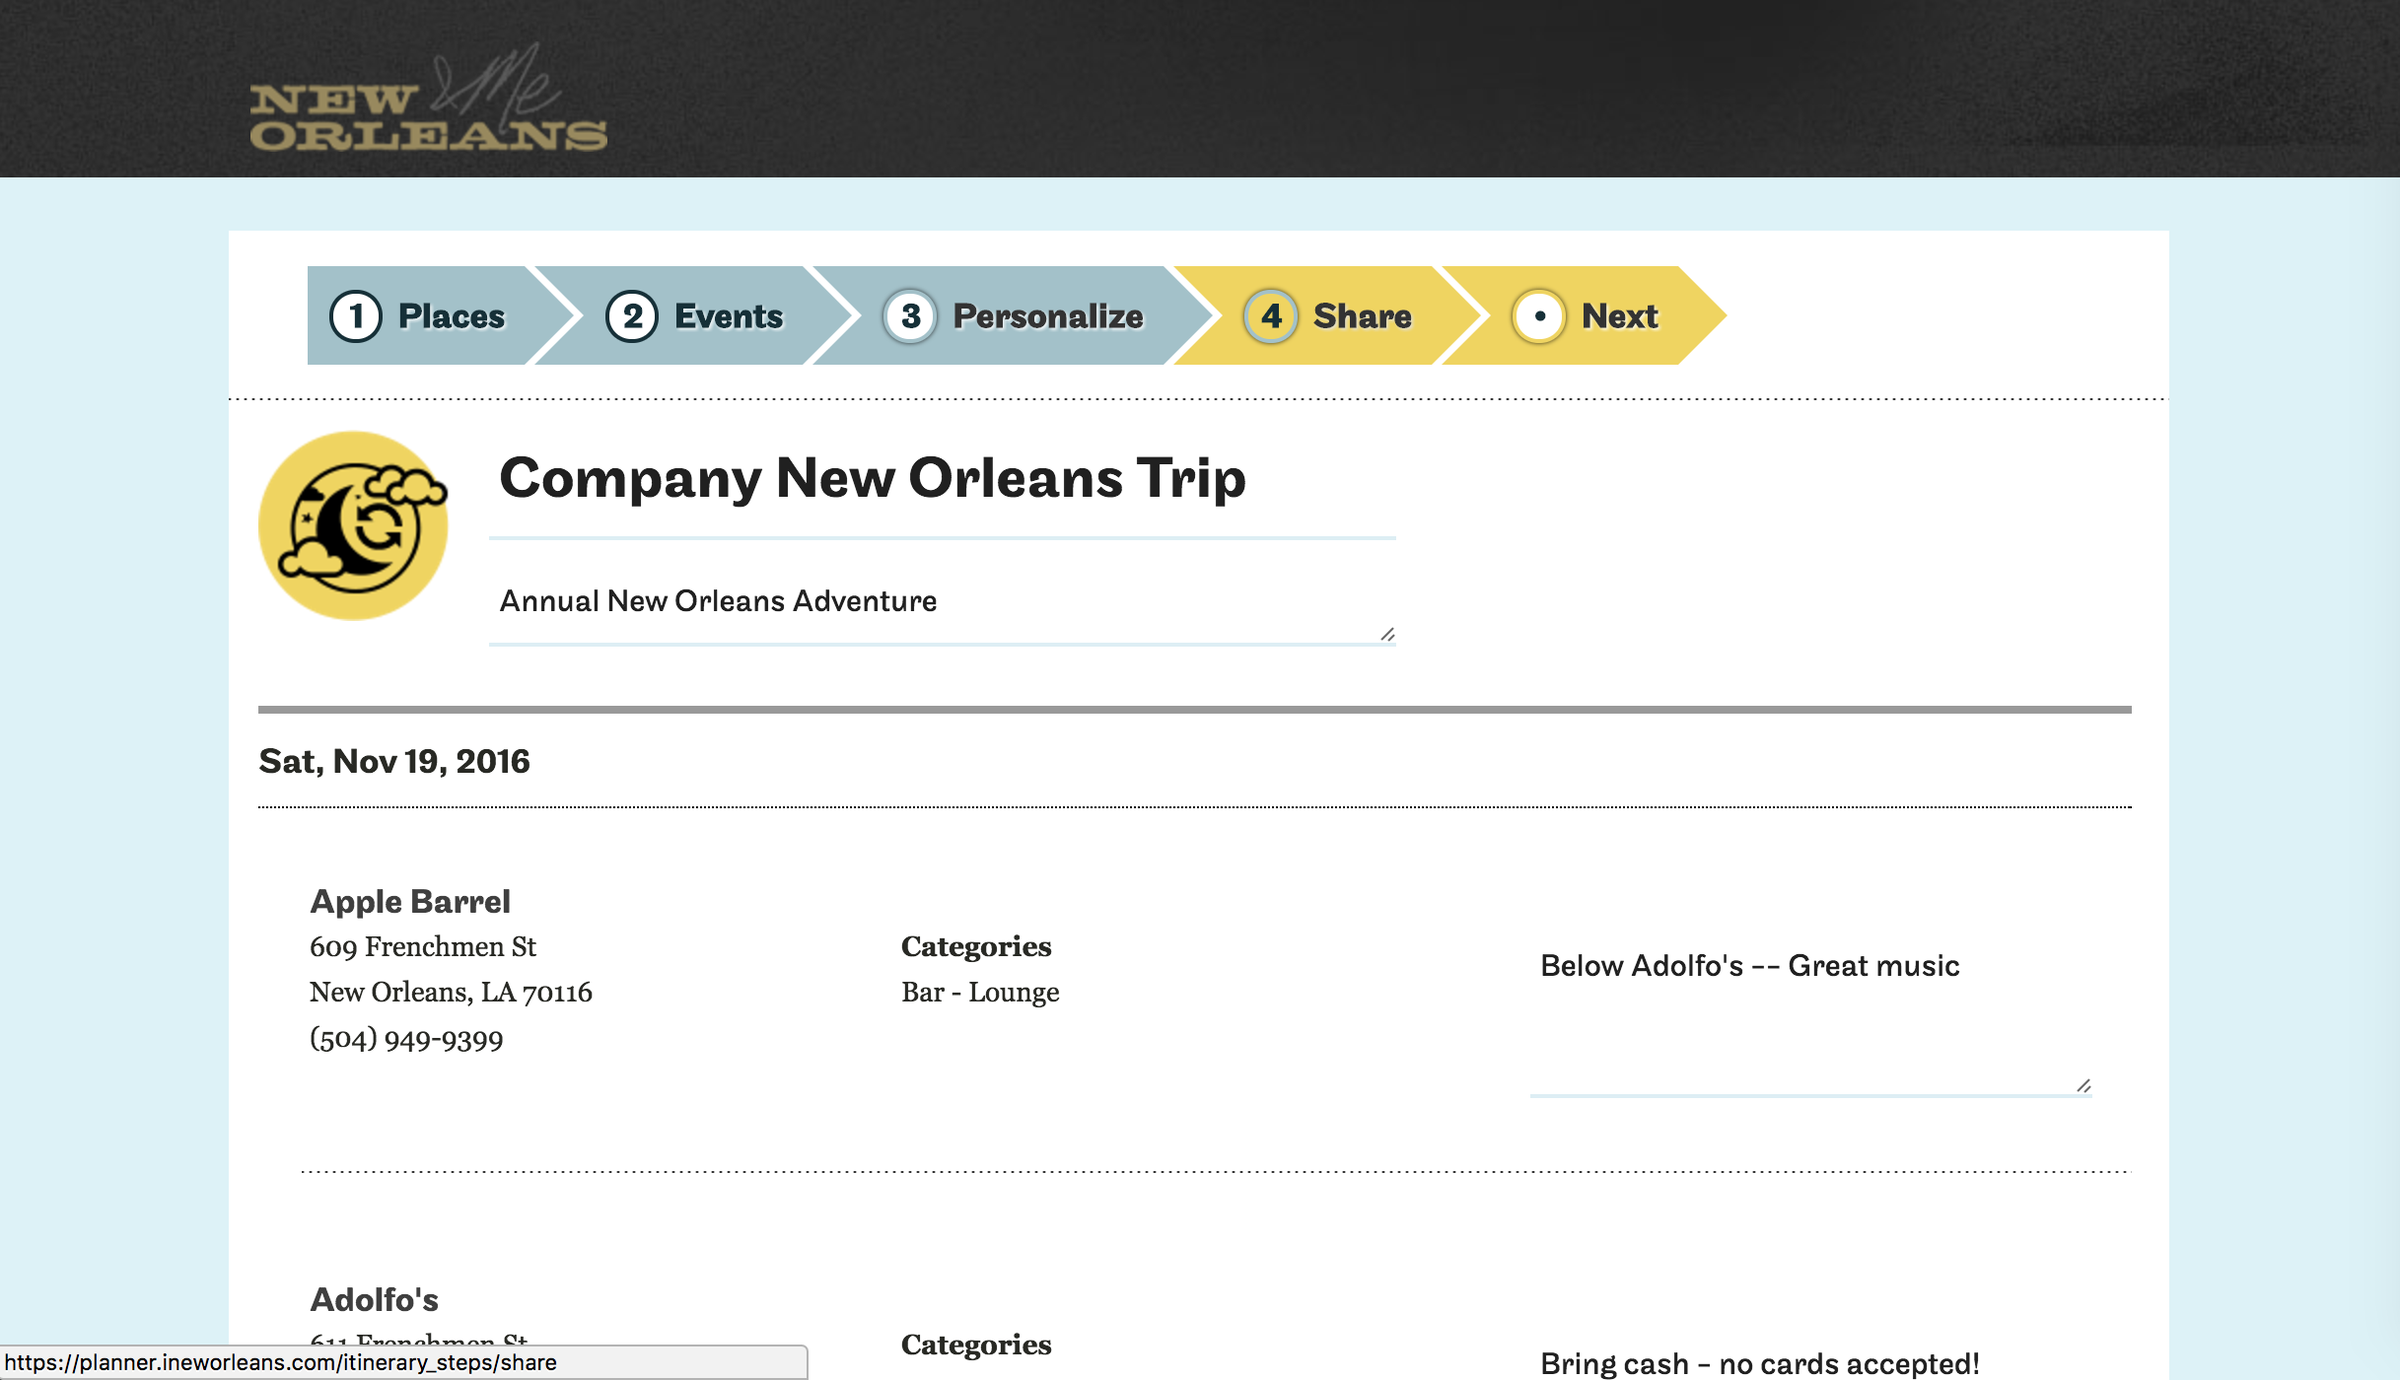Click the 609 Frenchmen St address
Image resolution: width=2400 pixels, height=1380 pixels.
[x=423, y=947]
